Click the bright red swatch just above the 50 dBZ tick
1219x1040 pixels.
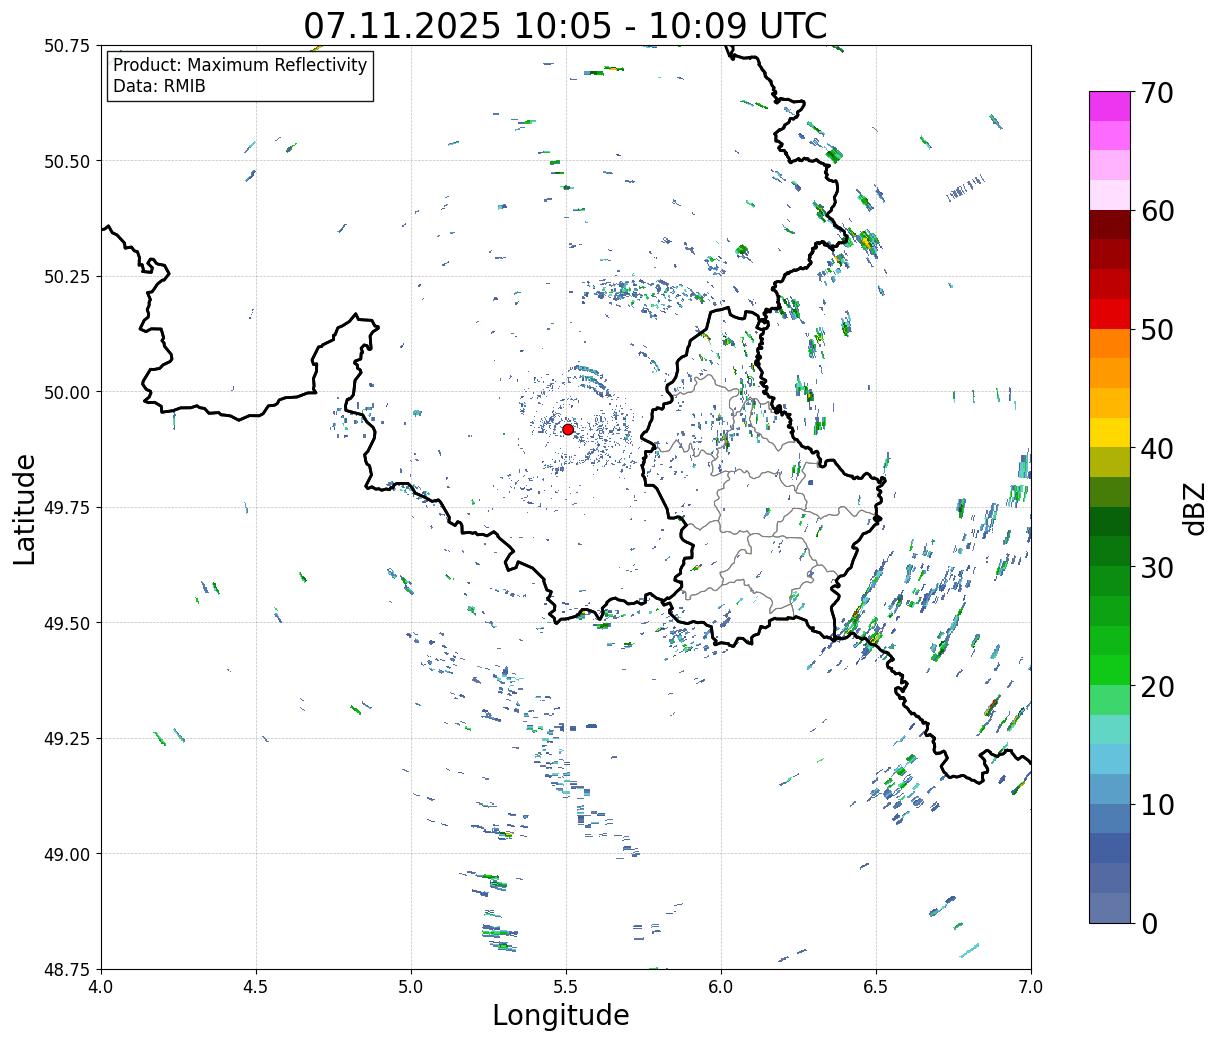click(x=1110, y=314)
